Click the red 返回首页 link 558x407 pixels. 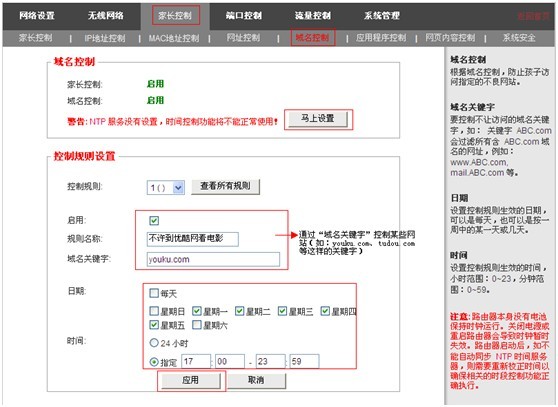533,16
